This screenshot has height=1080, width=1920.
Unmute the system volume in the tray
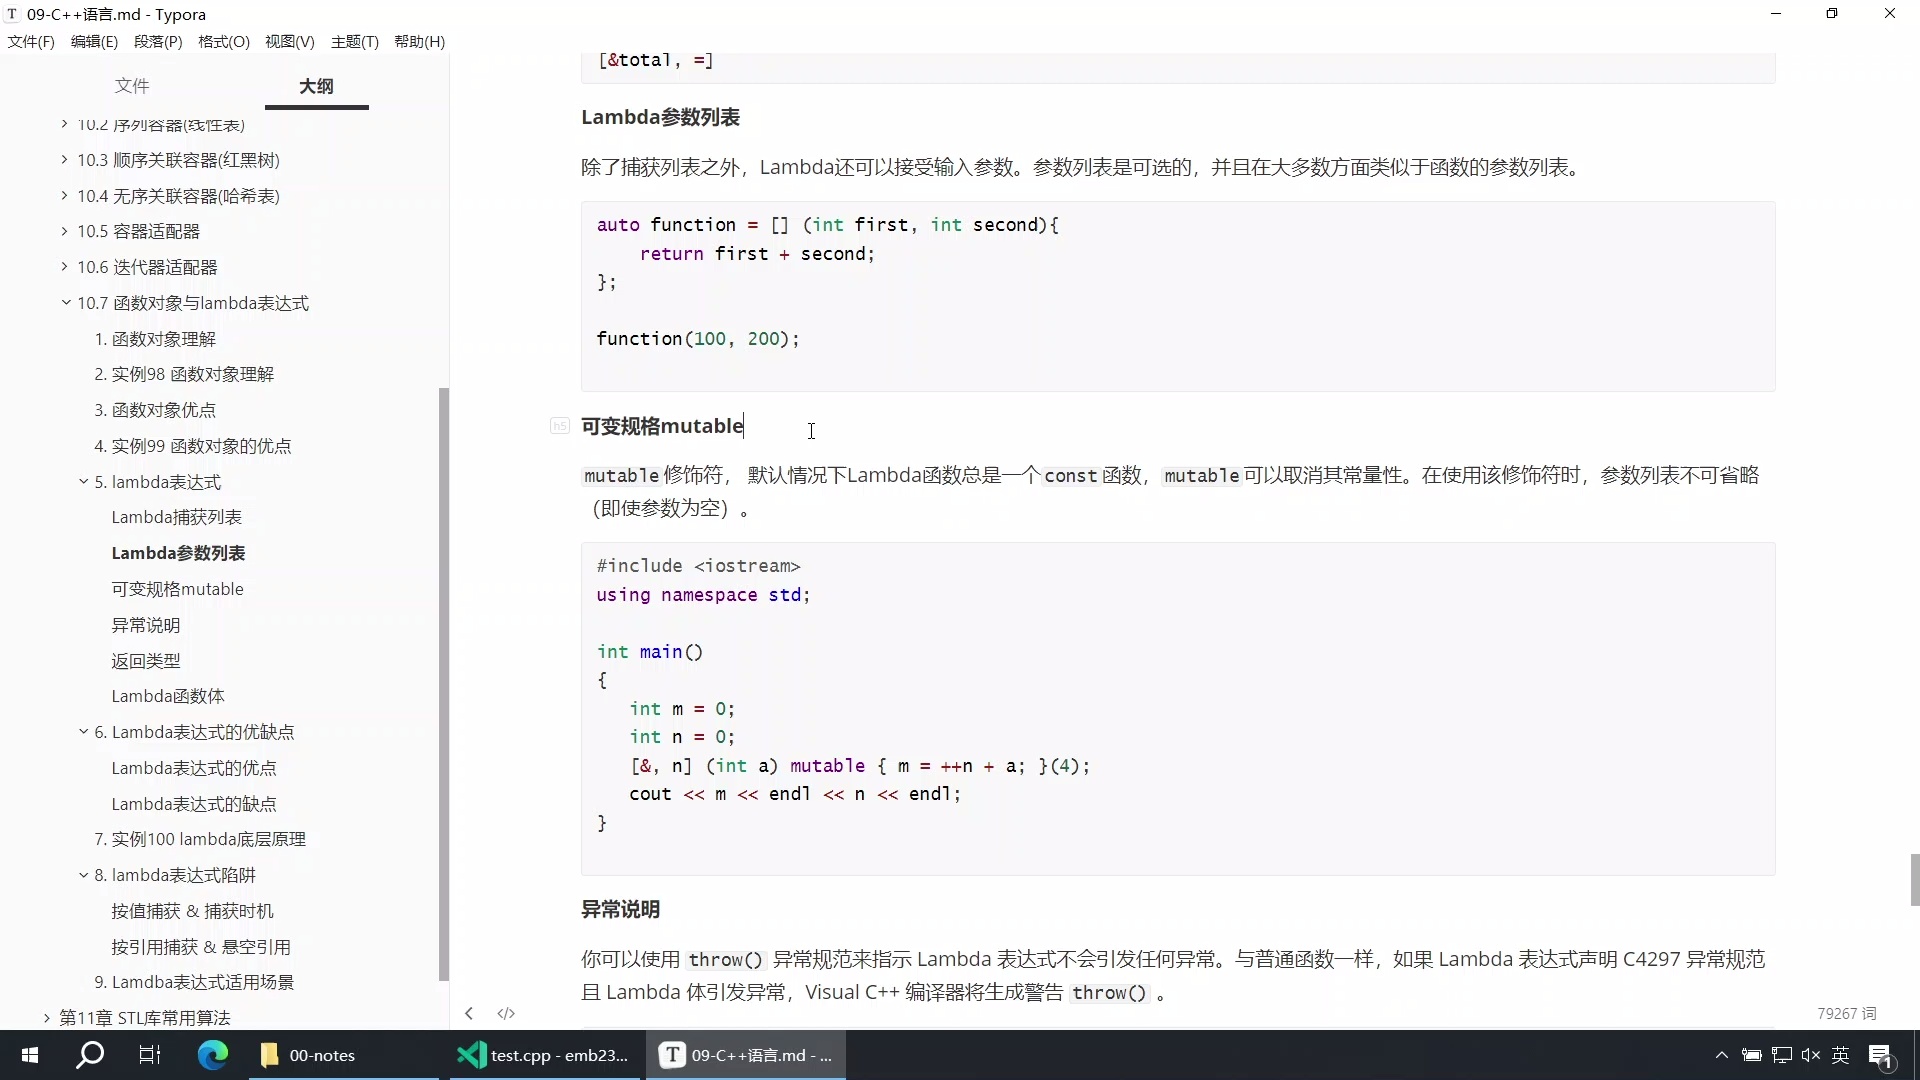point(1812,1055)
